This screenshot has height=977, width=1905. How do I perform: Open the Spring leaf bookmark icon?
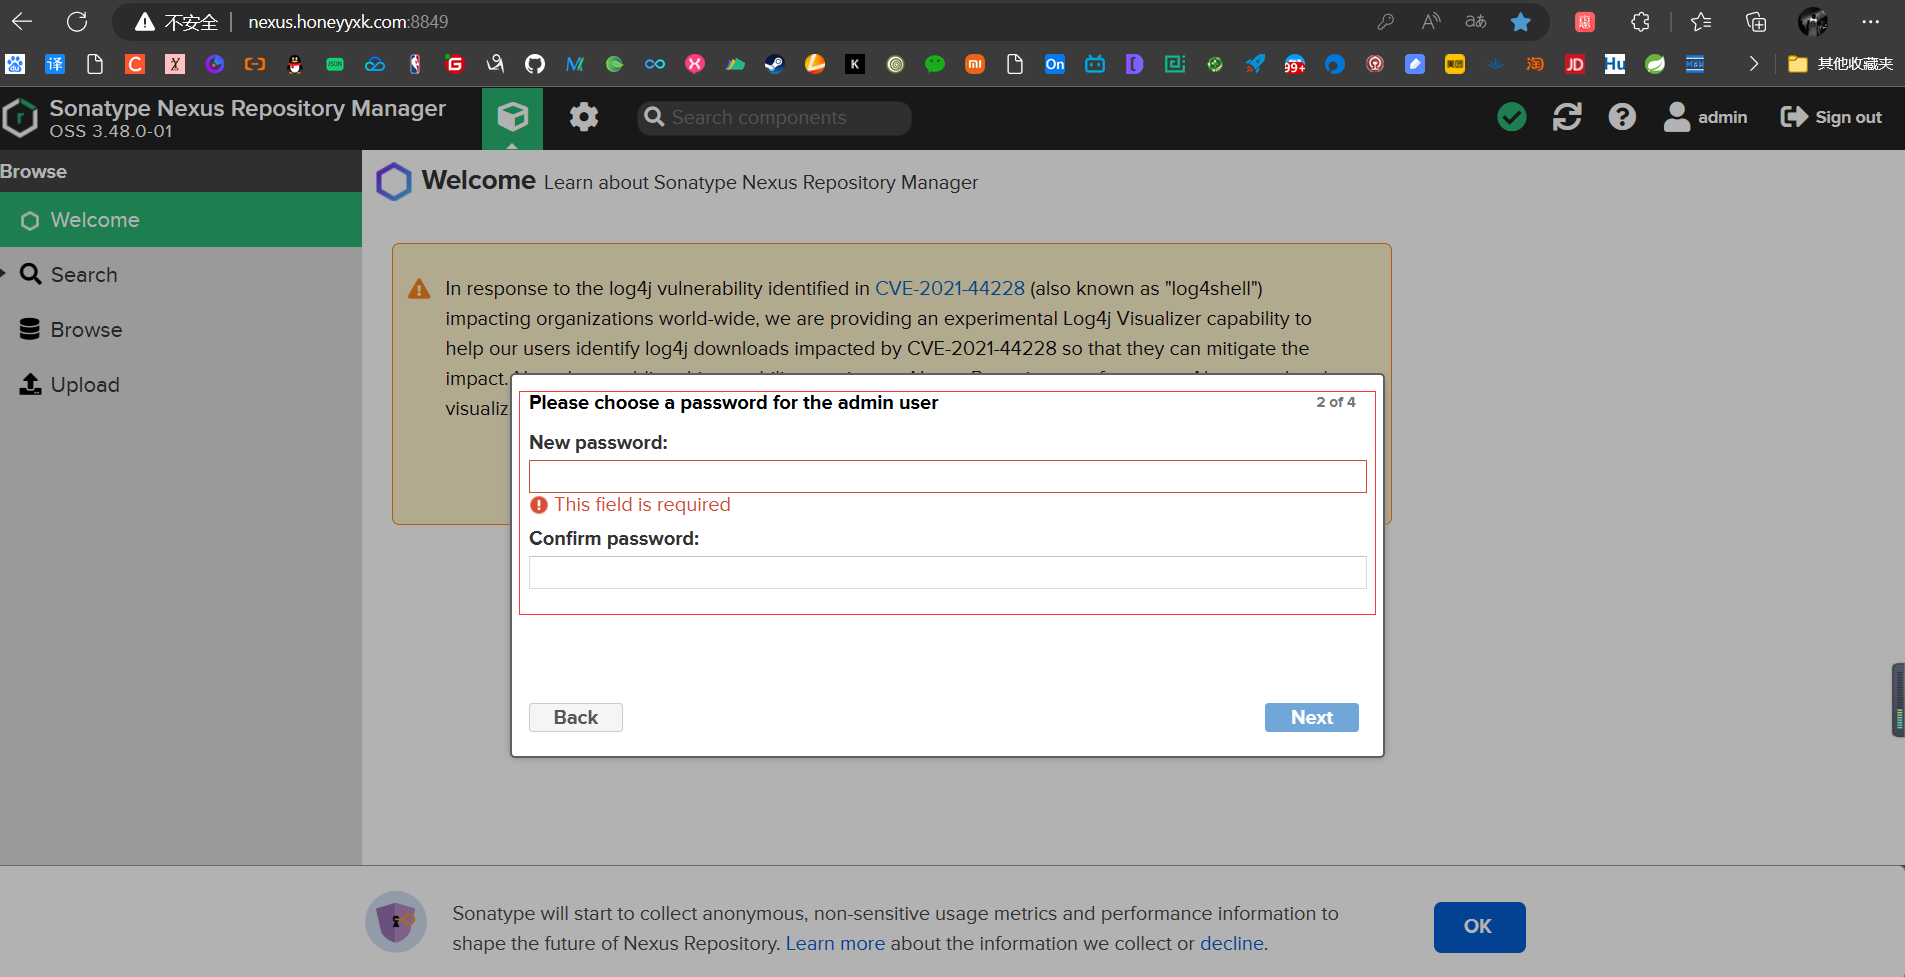1655,64
